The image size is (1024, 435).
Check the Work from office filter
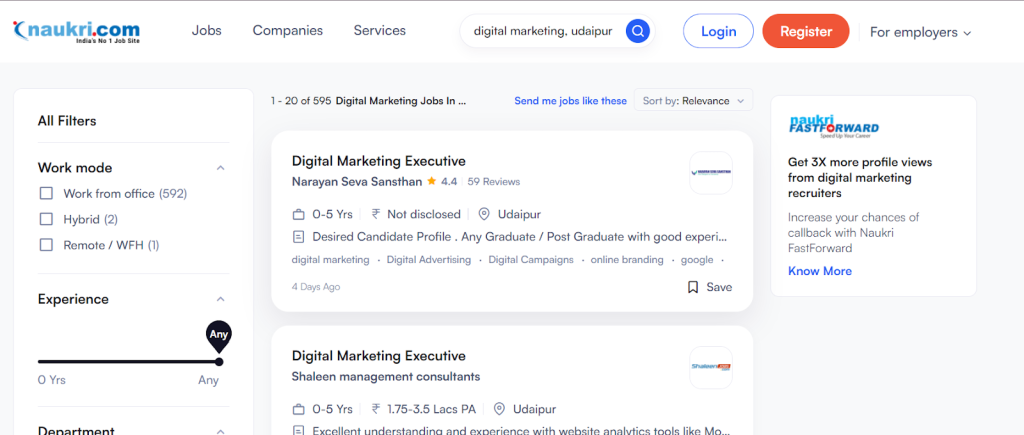tap(46, 194)
